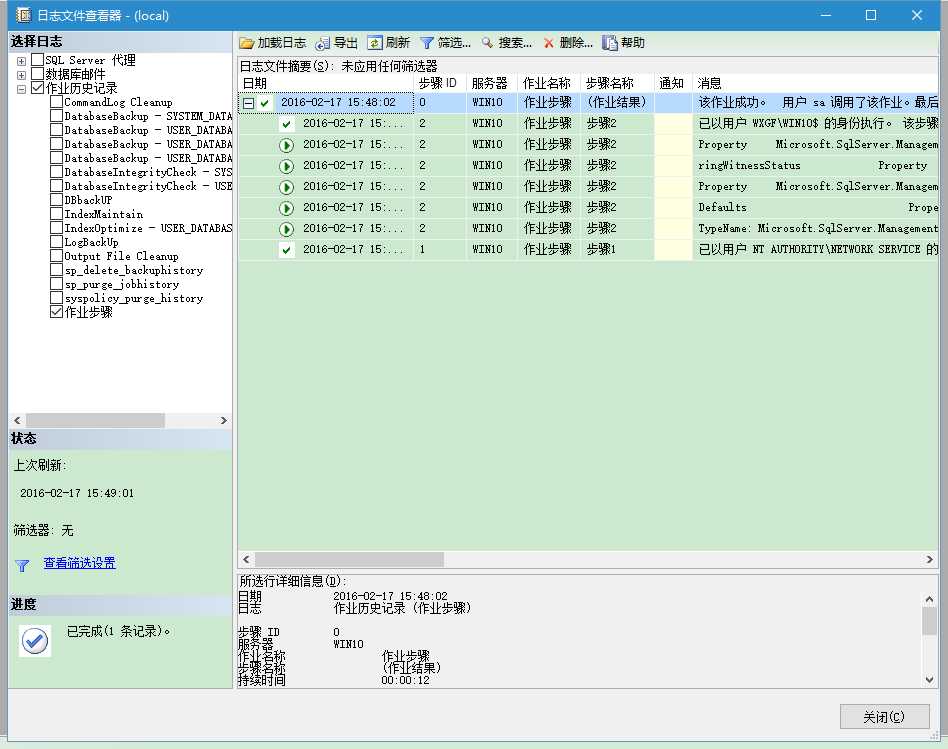This screenshot has height=749, width=948.
Task: Click the completed checkmark icon under 进度
Action: pyautogui.click(x=35, y=641)
